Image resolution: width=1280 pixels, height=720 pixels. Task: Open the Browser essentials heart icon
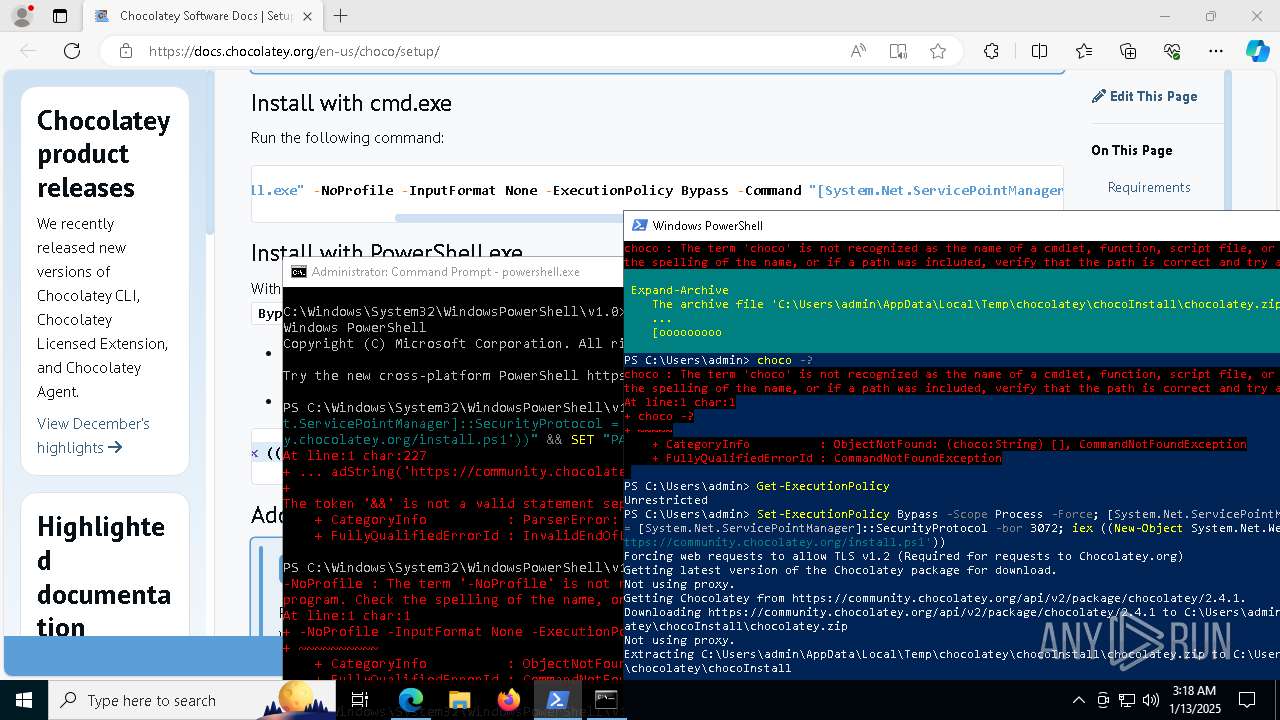pyautogui.click(x=1173, y=51)
